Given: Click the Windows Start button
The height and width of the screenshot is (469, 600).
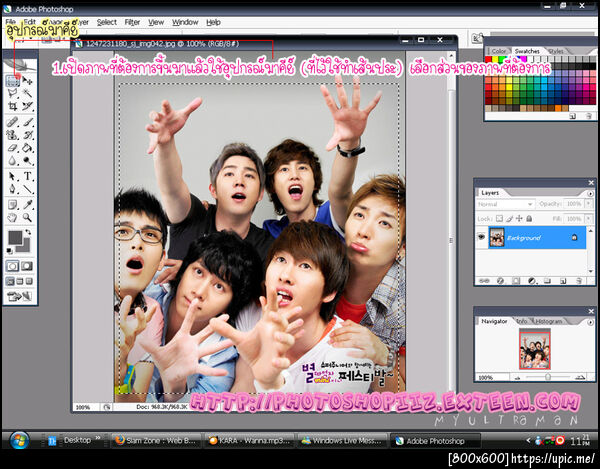Looking at the screenshot, I should point(19,440).
